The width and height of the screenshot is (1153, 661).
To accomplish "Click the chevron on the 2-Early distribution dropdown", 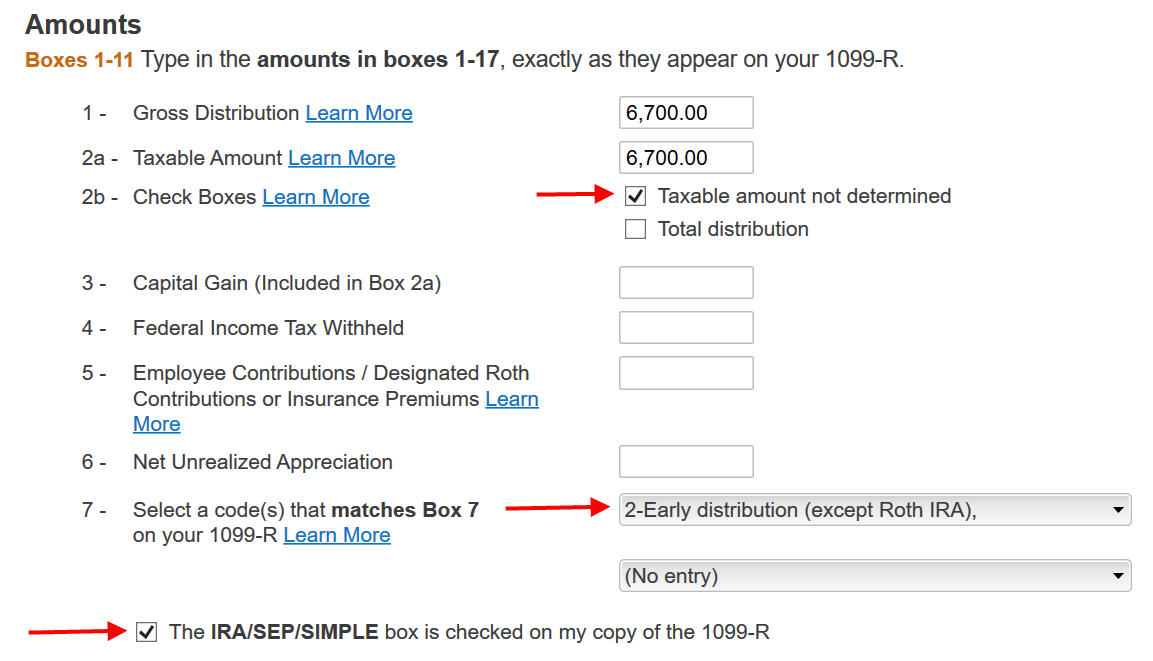I will 1119,510.
